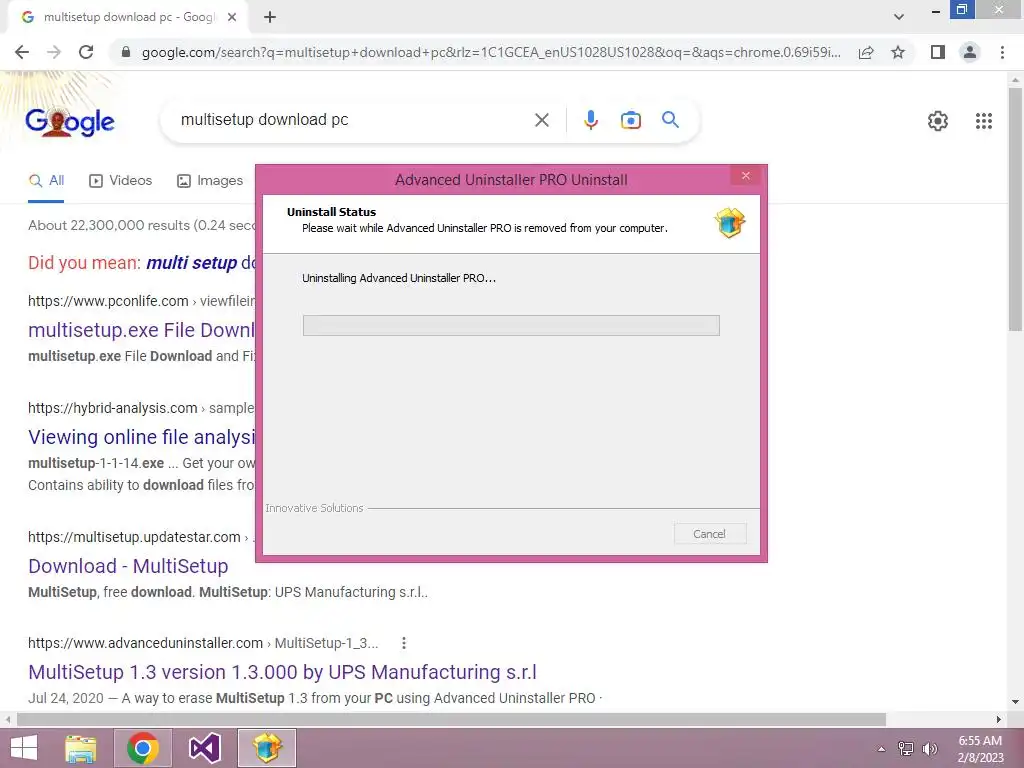Select the All results tab
1024x768 pixels.
coord(46,181)
